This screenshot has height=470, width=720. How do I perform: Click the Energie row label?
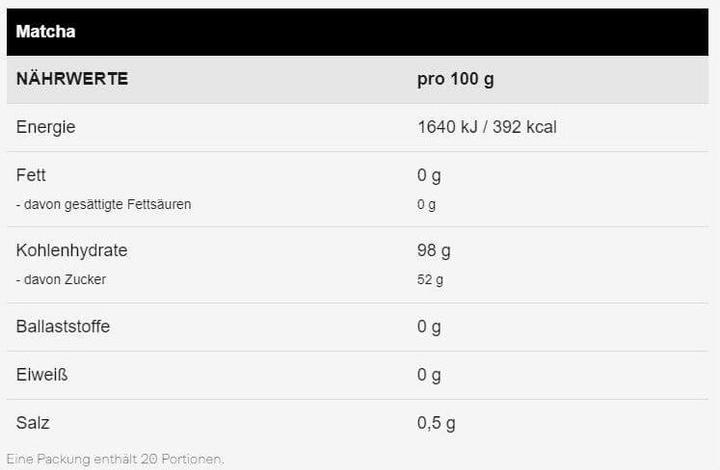coord(46,127)
